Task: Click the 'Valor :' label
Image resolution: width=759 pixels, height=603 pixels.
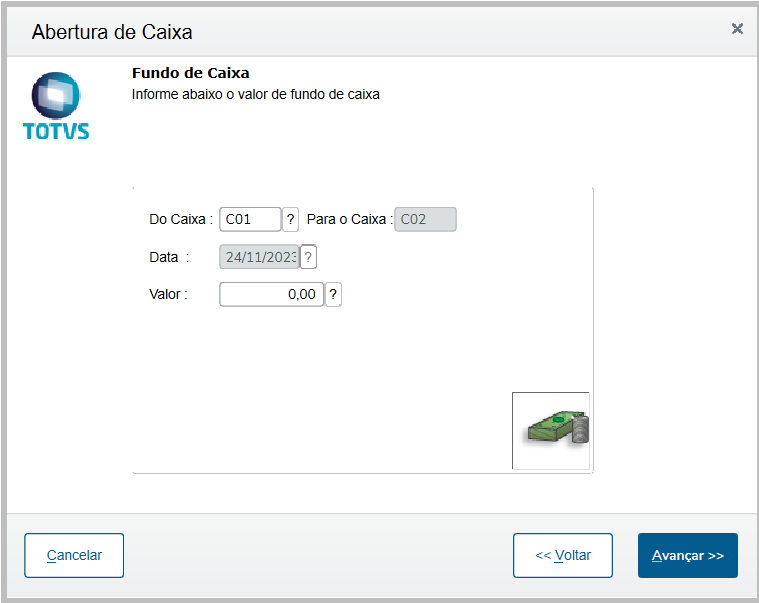Action: pos(168,294)
